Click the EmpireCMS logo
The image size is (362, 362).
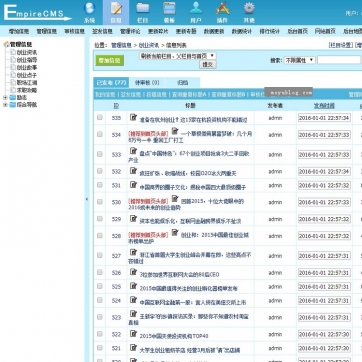(37, 12)
